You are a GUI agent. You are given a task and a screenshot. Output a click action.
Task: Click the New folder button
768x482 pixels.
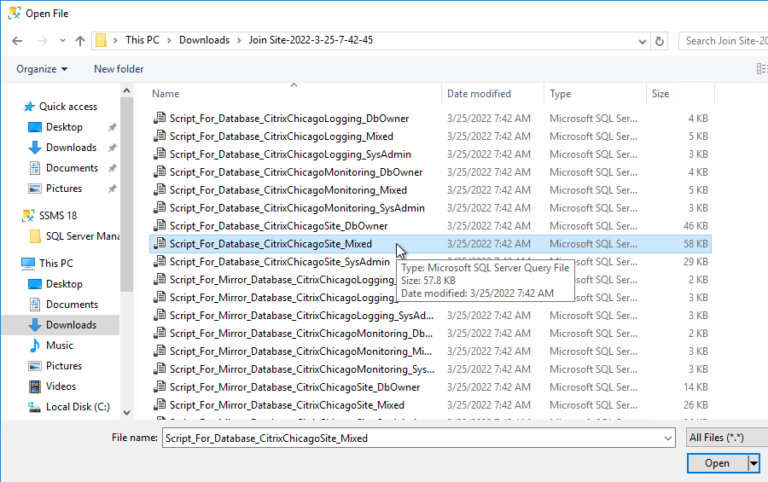click(118, 69)
